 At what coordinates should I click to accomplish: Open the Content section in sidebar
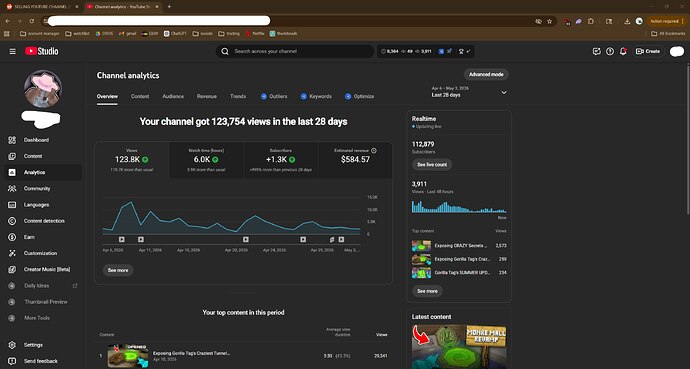[33, 156]
